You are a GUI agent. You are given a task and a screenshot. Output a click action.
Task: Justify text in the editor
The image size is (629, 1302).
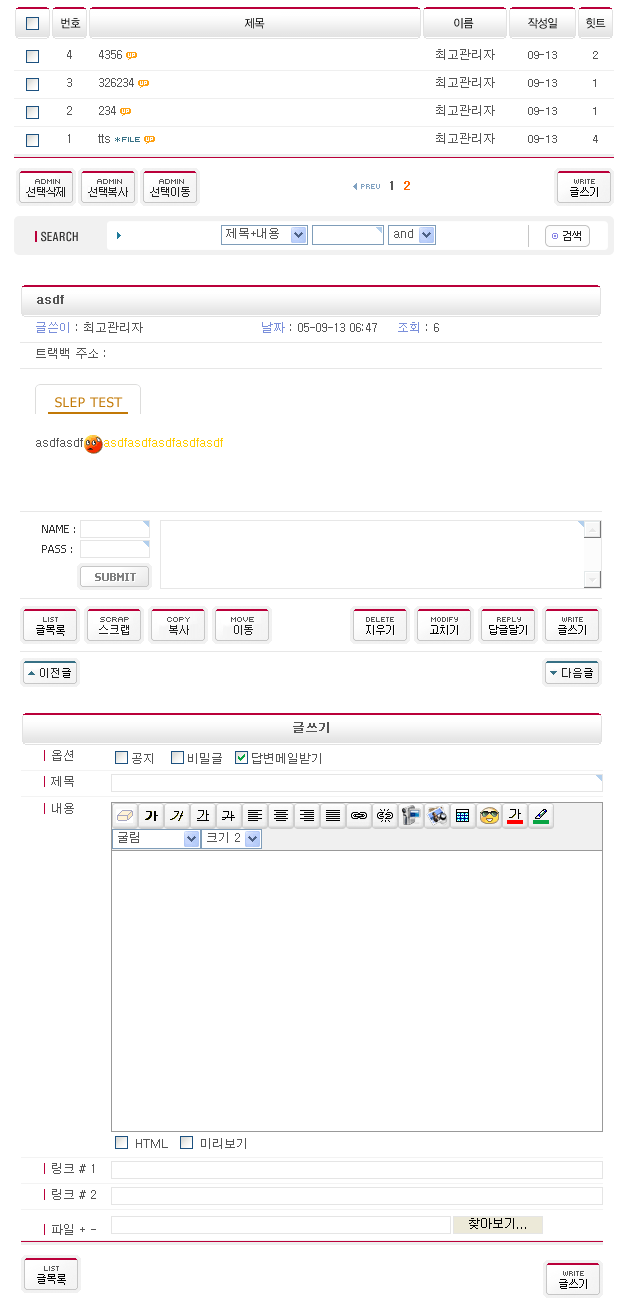(333, 816)
